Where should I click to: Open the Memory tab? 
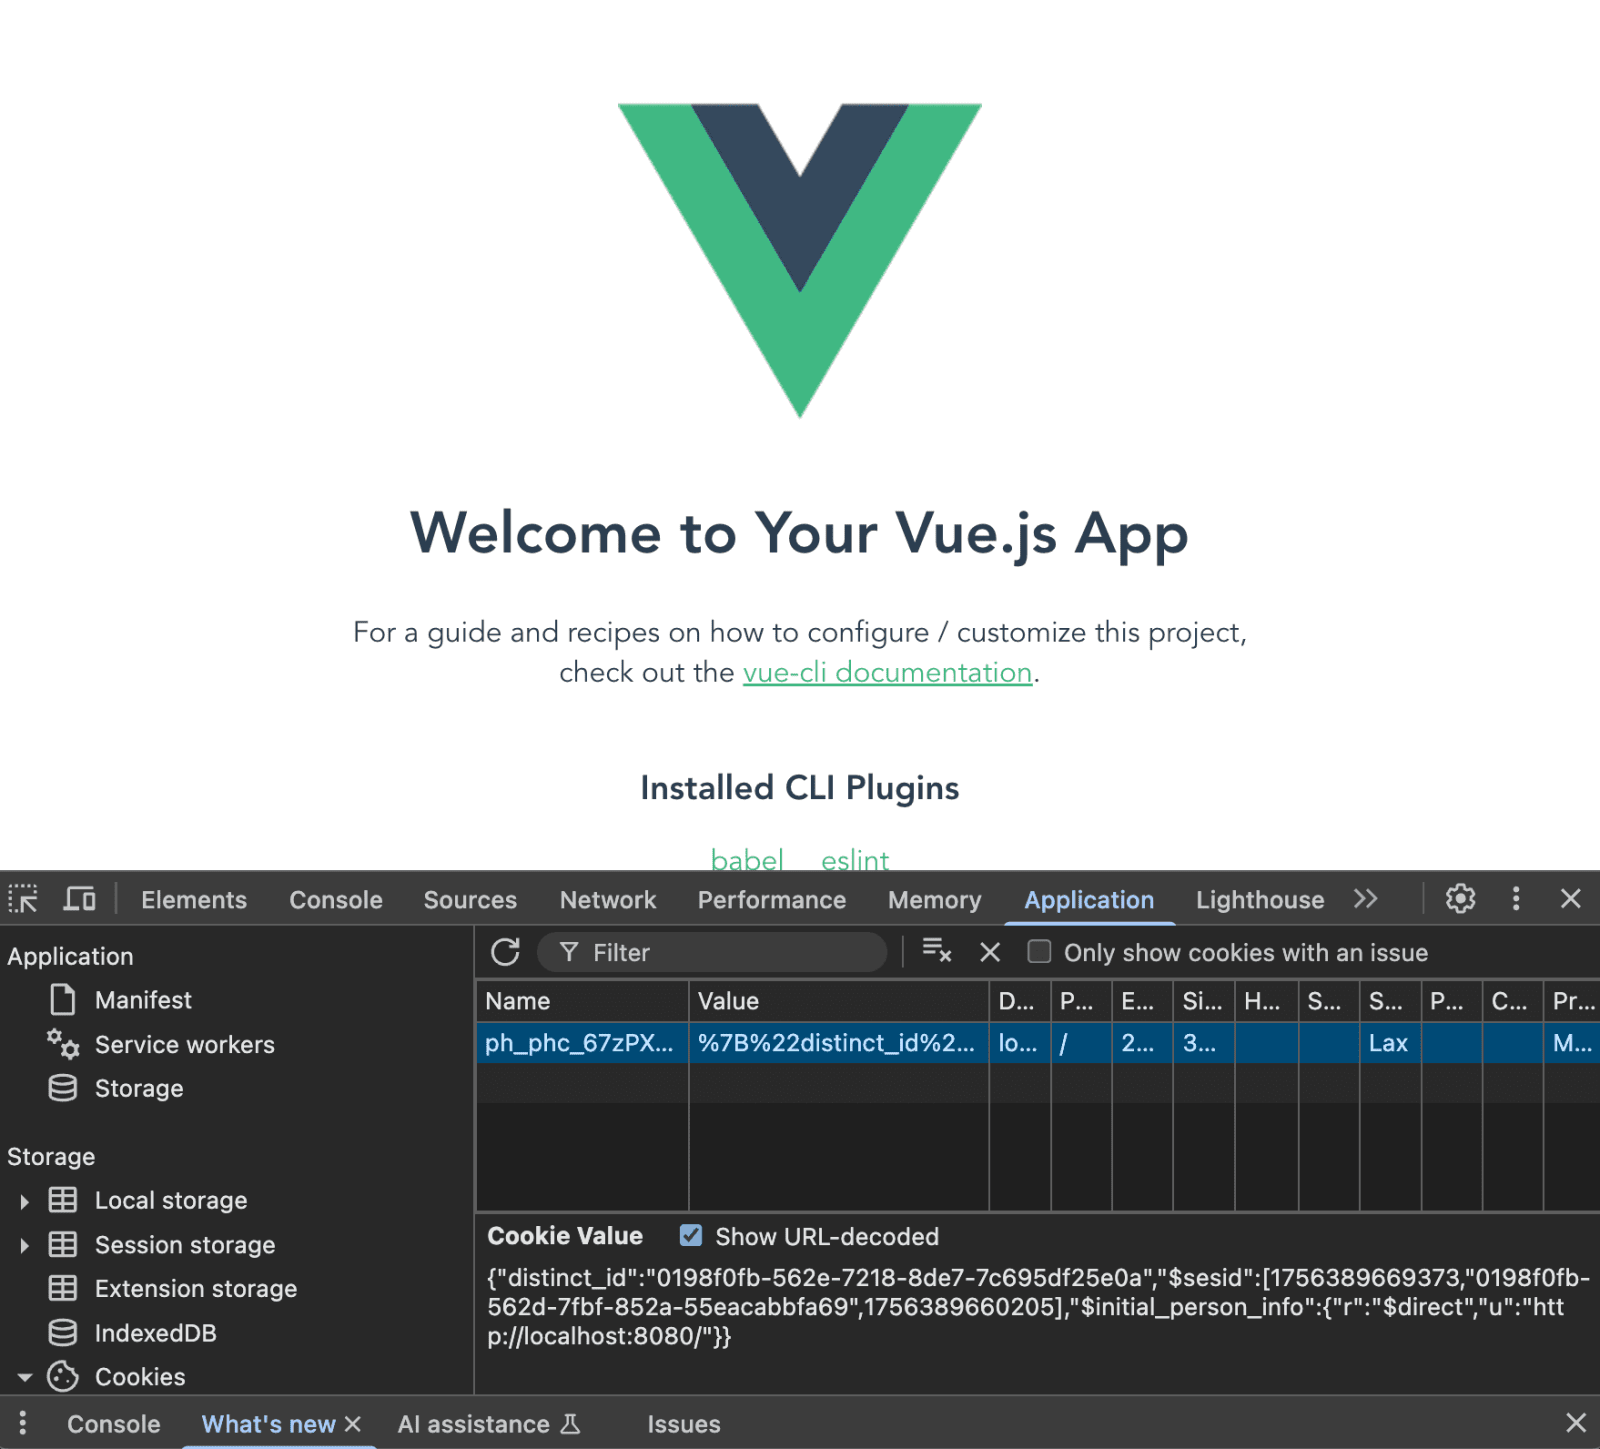click(935, 900)
